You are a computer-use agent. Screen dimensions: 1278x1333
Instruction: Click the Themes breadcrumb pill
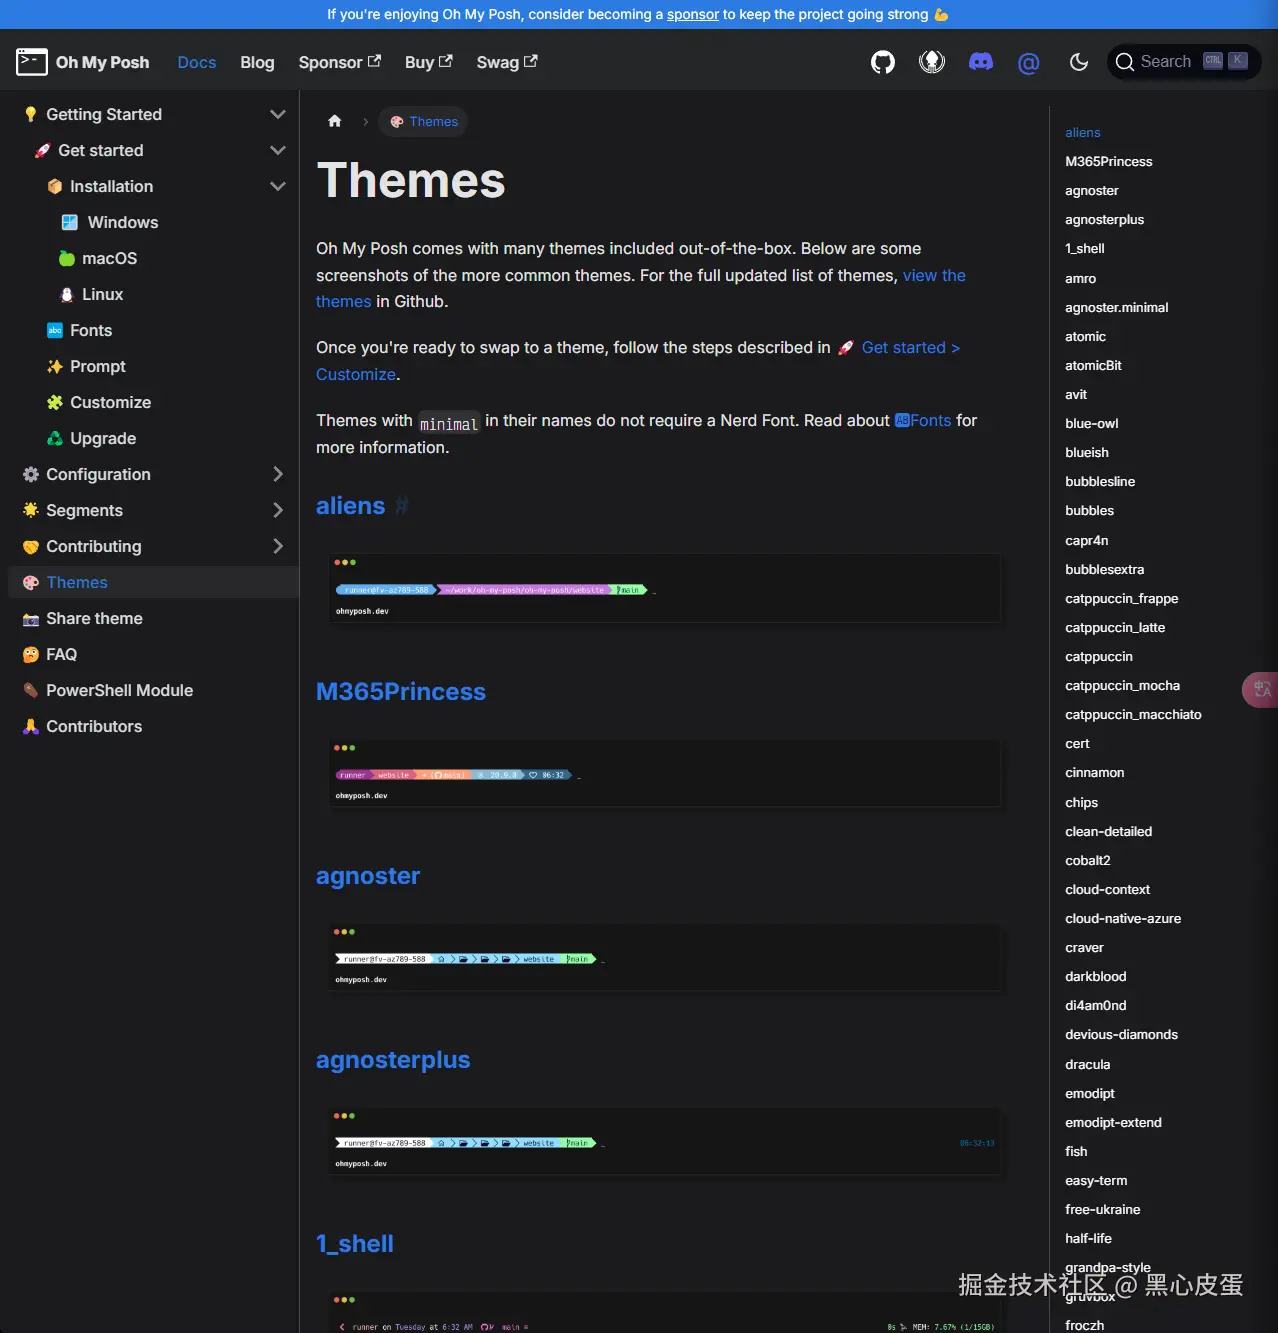pyautogui.click(x=424, y=121)
